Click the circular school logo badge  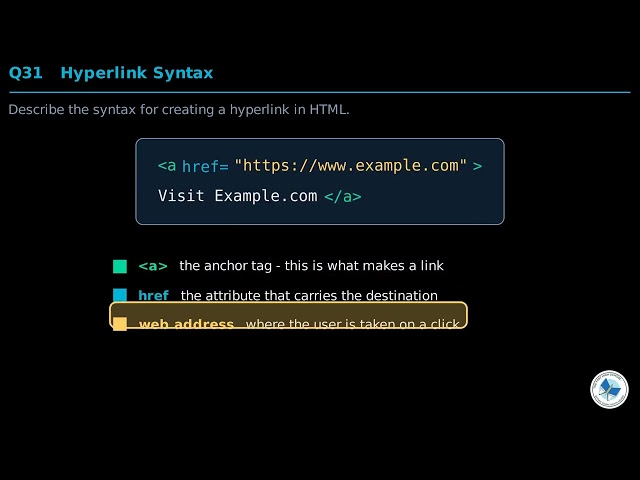point(609,389)
